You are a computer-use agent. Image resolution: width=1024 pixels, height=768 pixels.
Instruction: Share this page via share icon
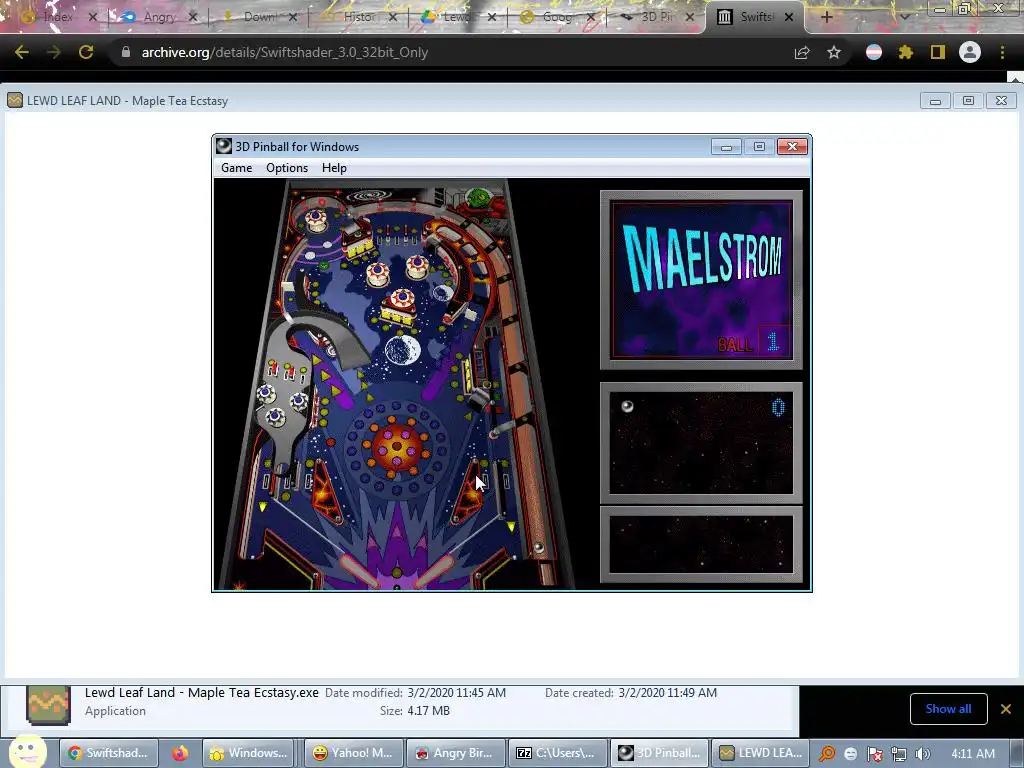point(802,52)
